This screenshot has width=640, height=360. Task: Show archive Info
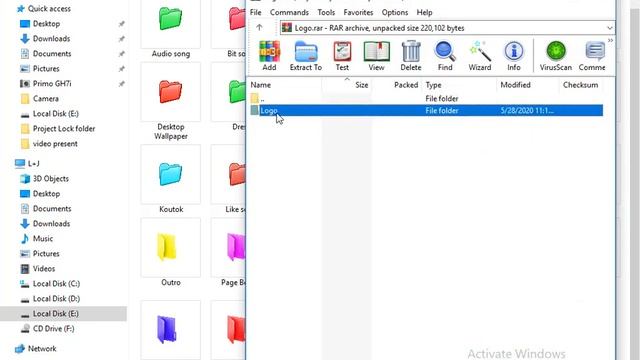click(x=514, y=56)
